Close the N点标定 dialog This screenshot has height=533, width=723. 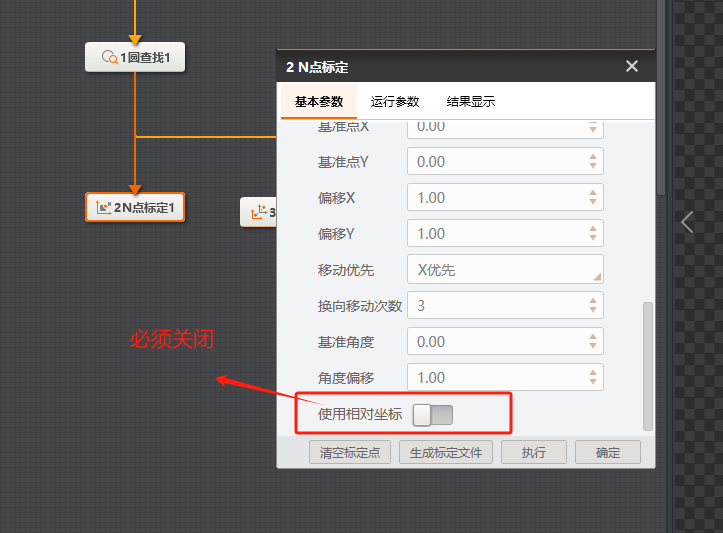(x=632, y=66)
